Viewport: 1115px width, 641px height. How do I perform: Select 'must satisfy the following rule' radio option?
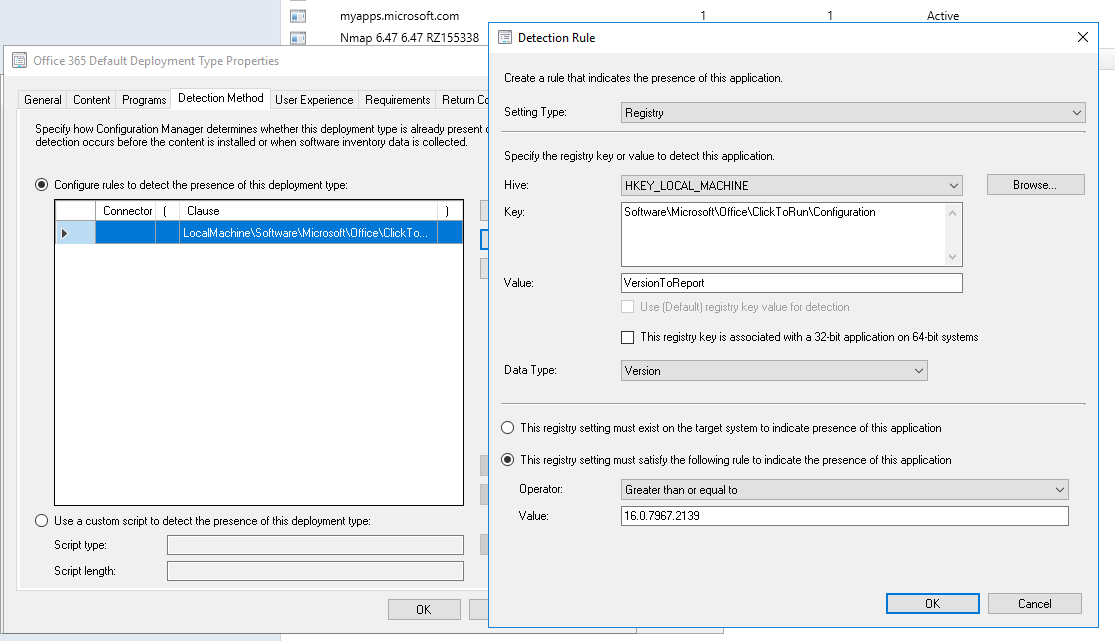tap(508, 460)
